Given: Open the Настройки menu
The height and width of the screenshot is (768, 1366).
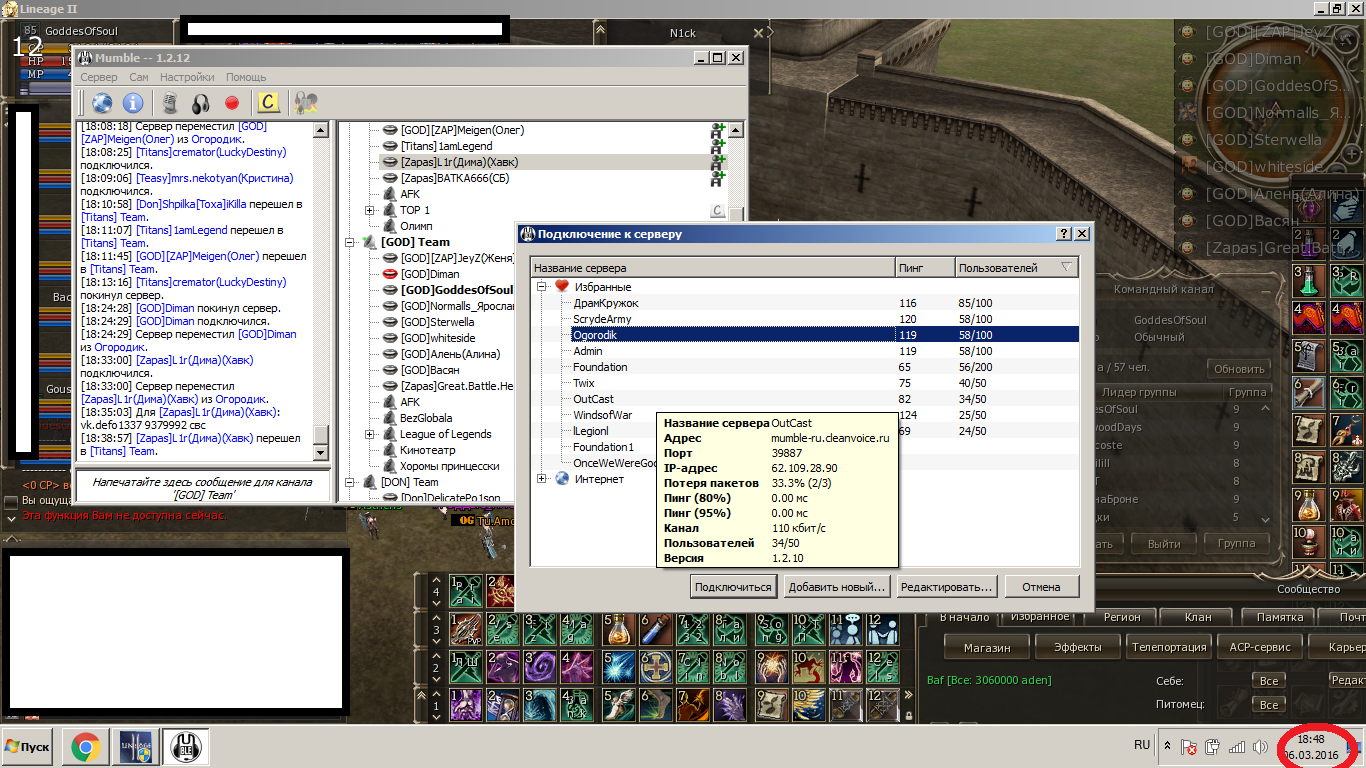Looking at the screenshot, I should [x=187, y=77].
